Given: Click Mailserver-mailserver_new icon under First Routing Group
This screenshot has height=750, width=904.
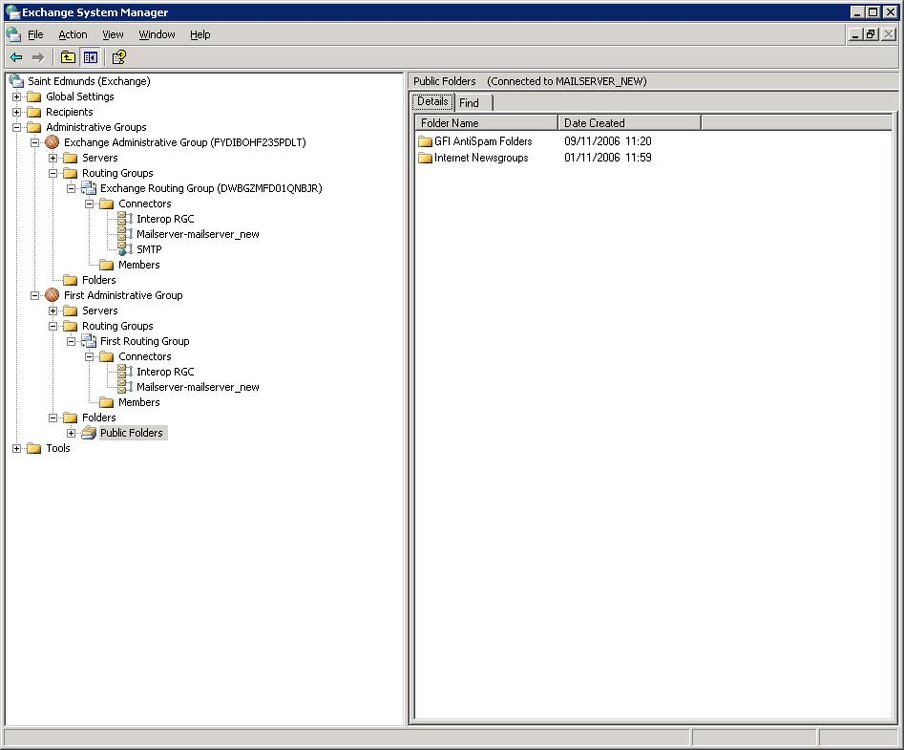Looking at the screenshot, I should point(125,387).
